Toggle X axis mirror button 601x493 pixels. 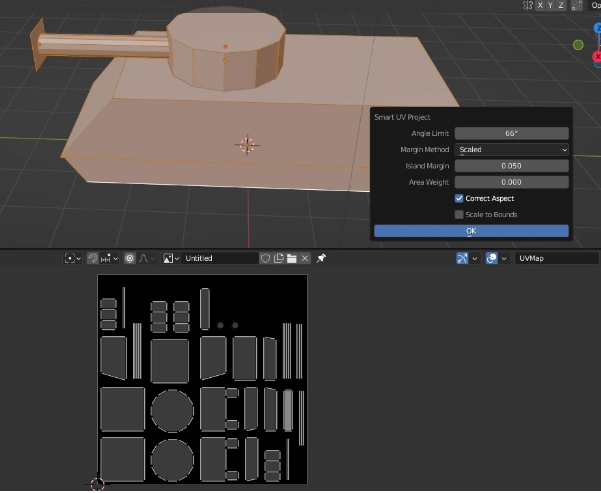539,5
